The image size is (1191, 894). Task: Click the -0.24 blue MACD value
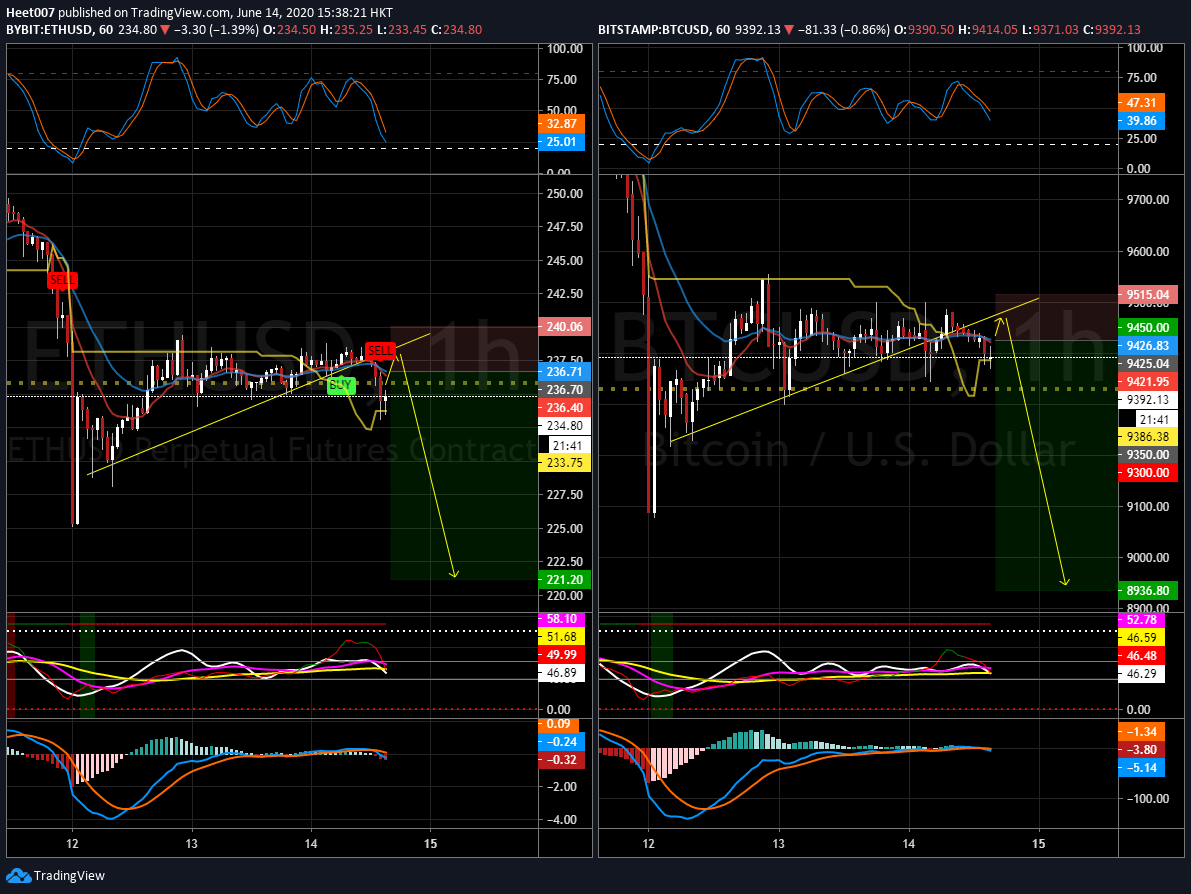point(561,742)
